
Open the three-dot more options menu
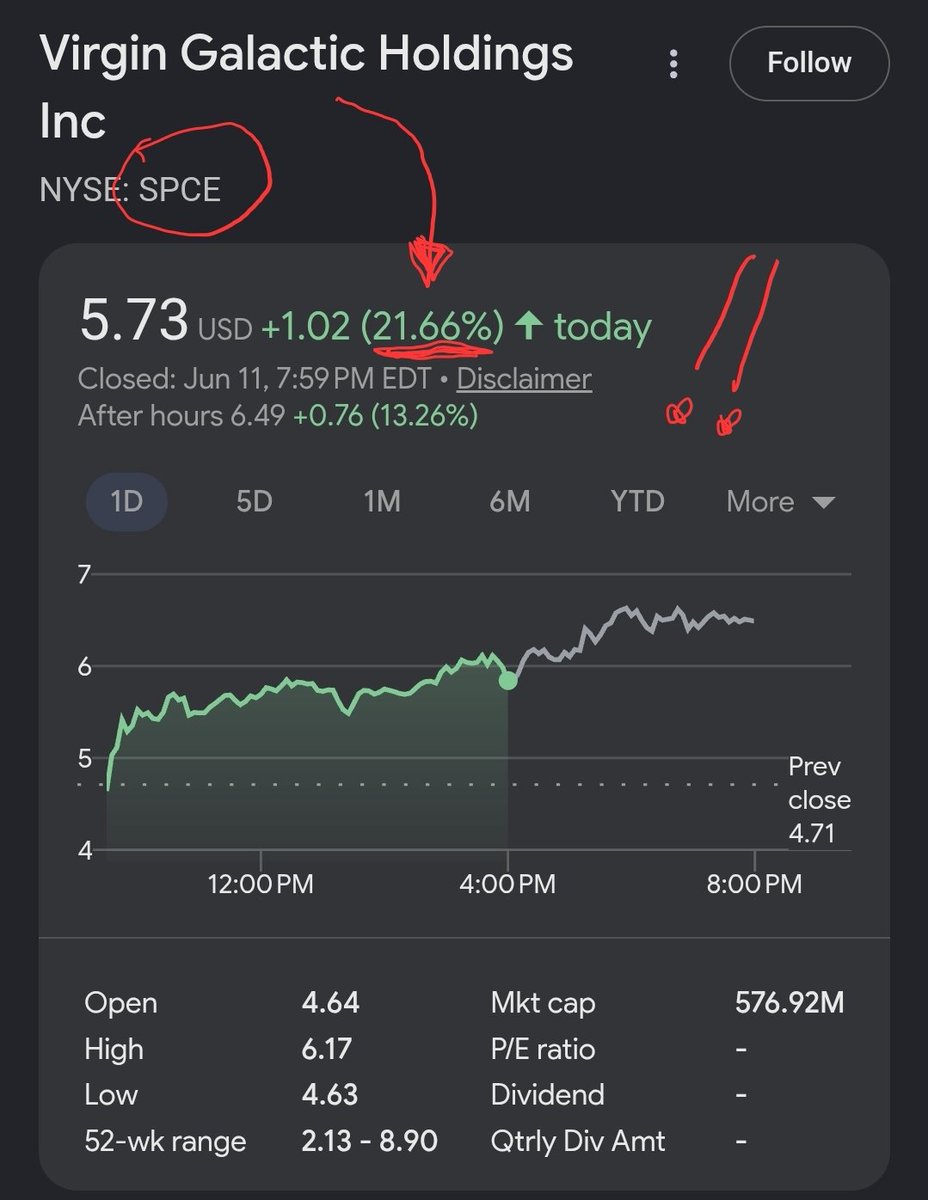(x=674, y=64)
